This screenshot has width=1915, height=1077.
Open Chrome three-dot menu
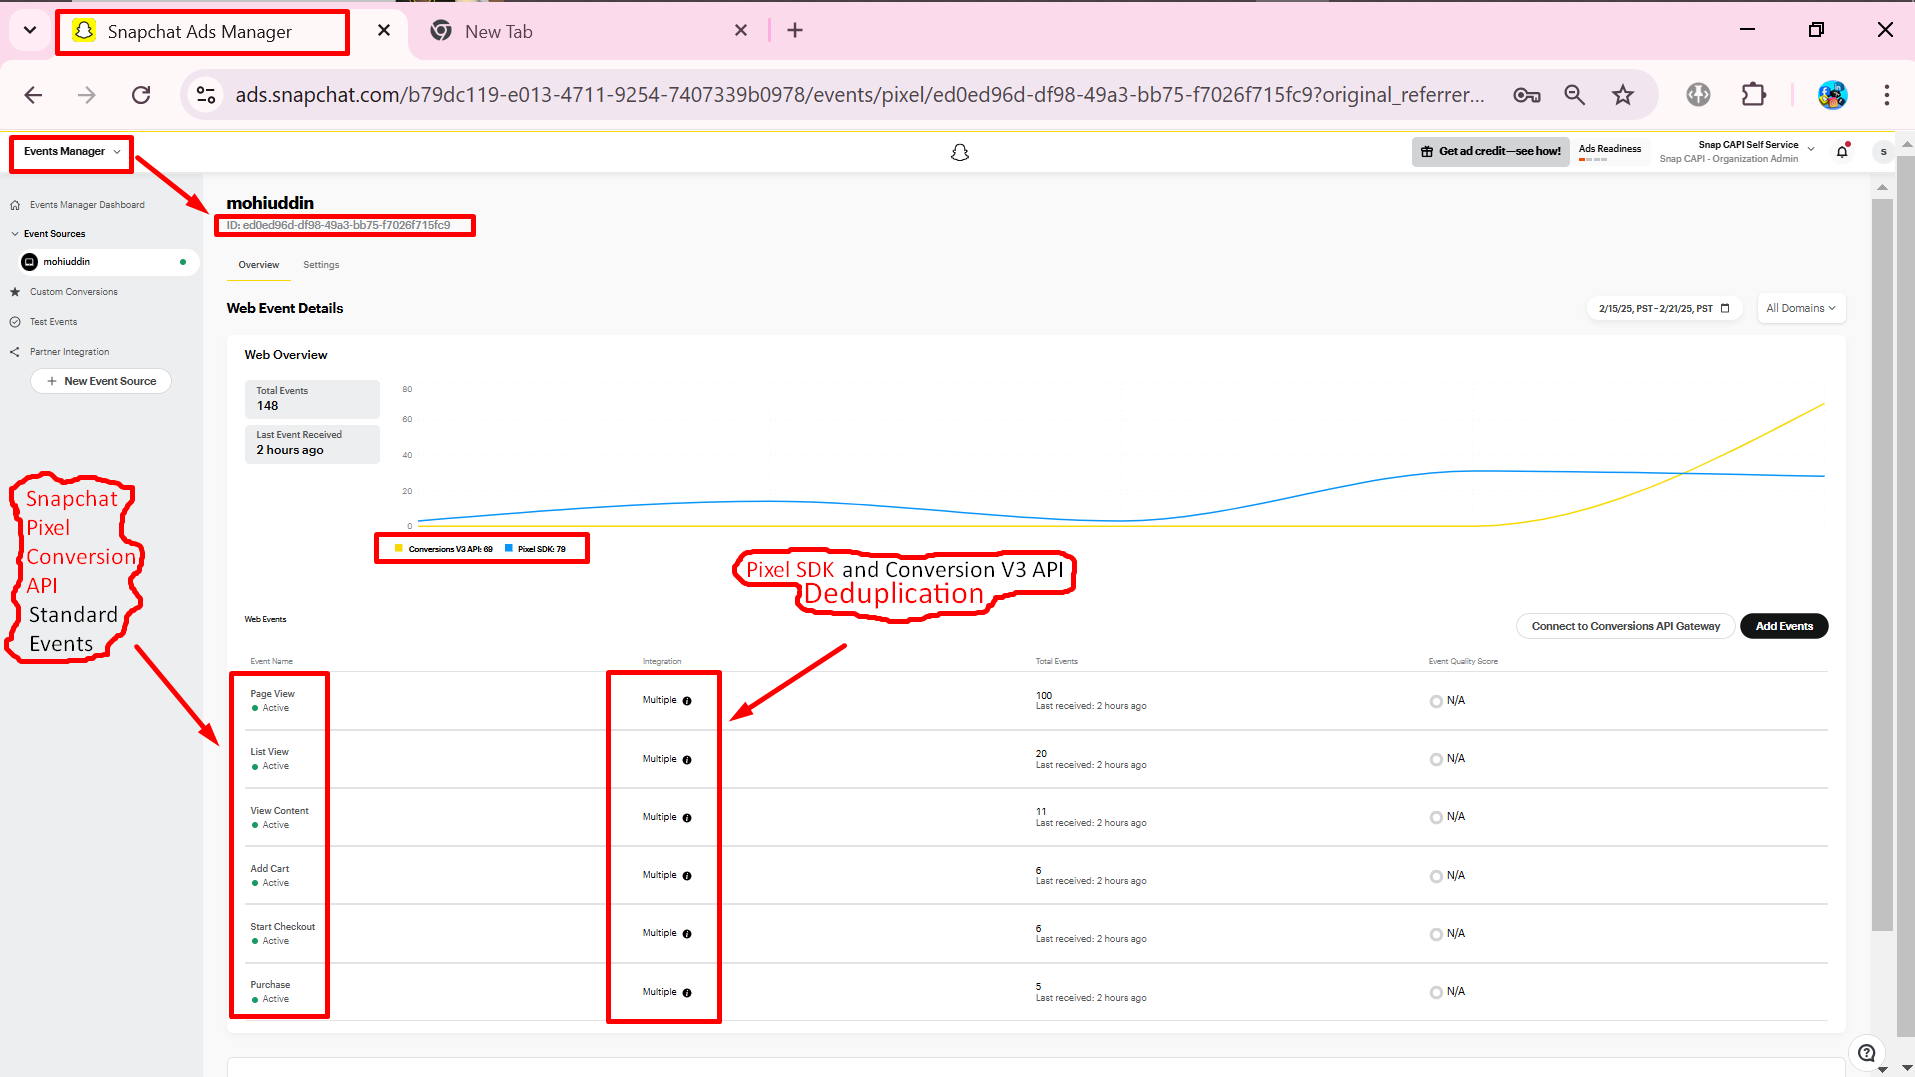pyautogui.click(x=1887, y=95)
